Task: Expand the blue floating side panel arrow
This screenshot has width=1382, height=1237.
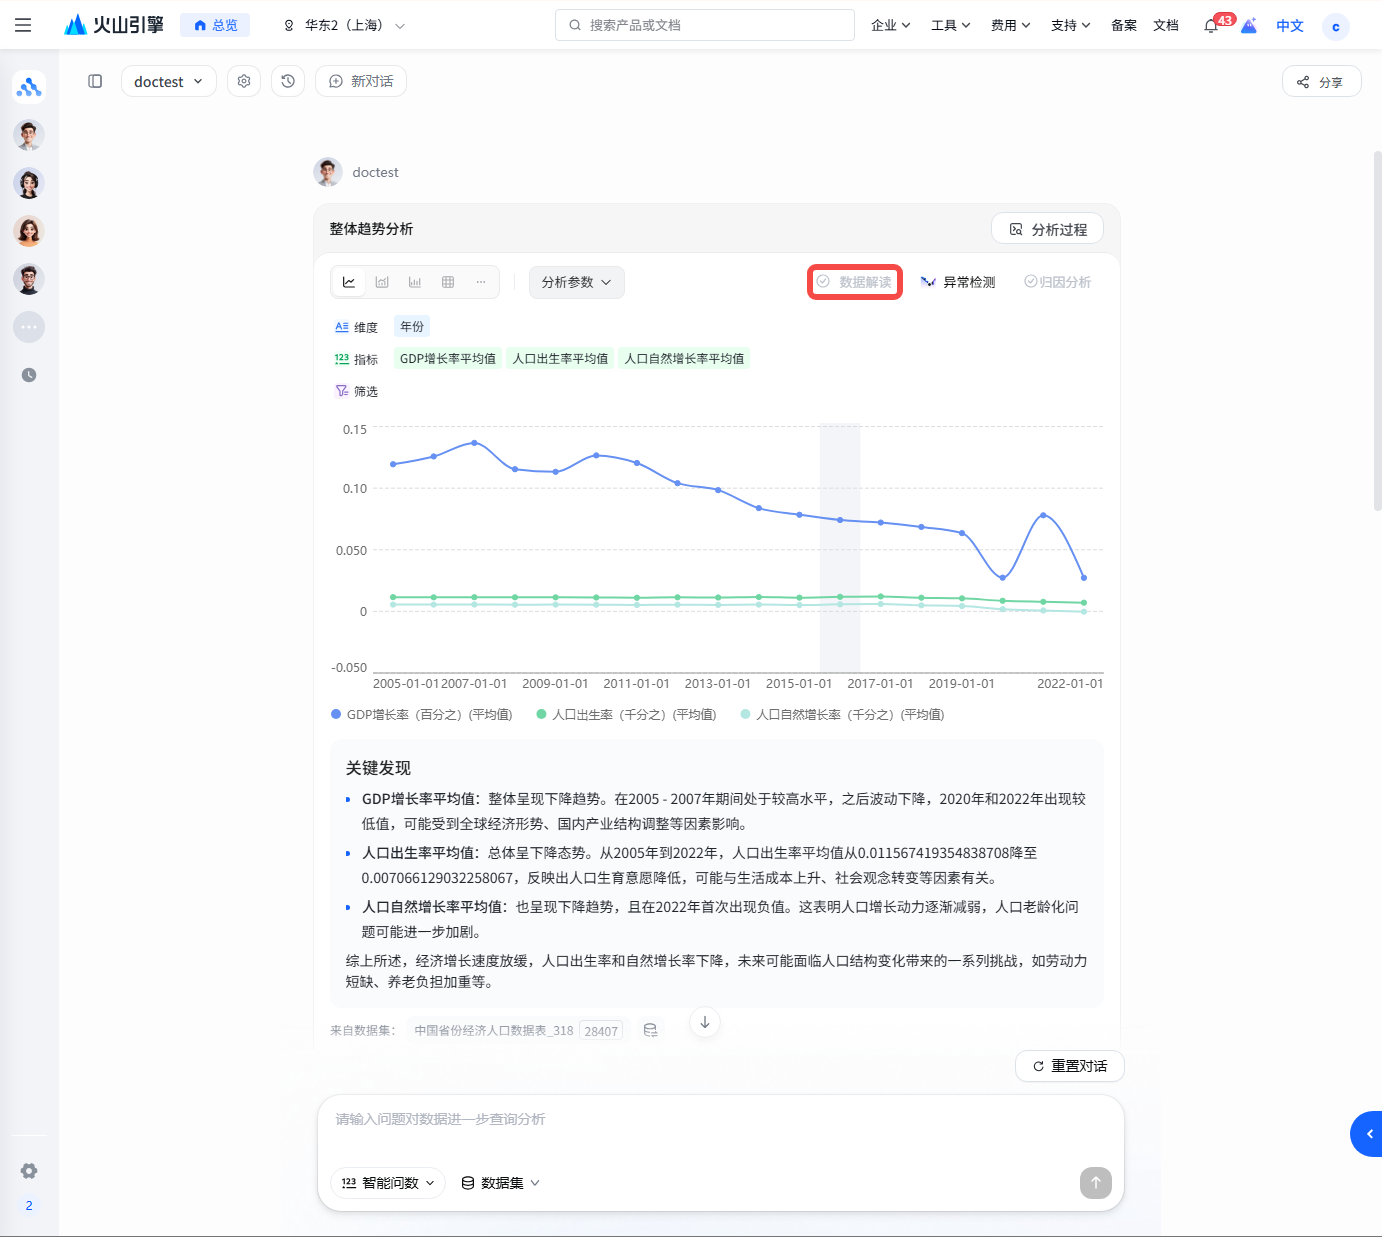Action: point(1368,1134)
